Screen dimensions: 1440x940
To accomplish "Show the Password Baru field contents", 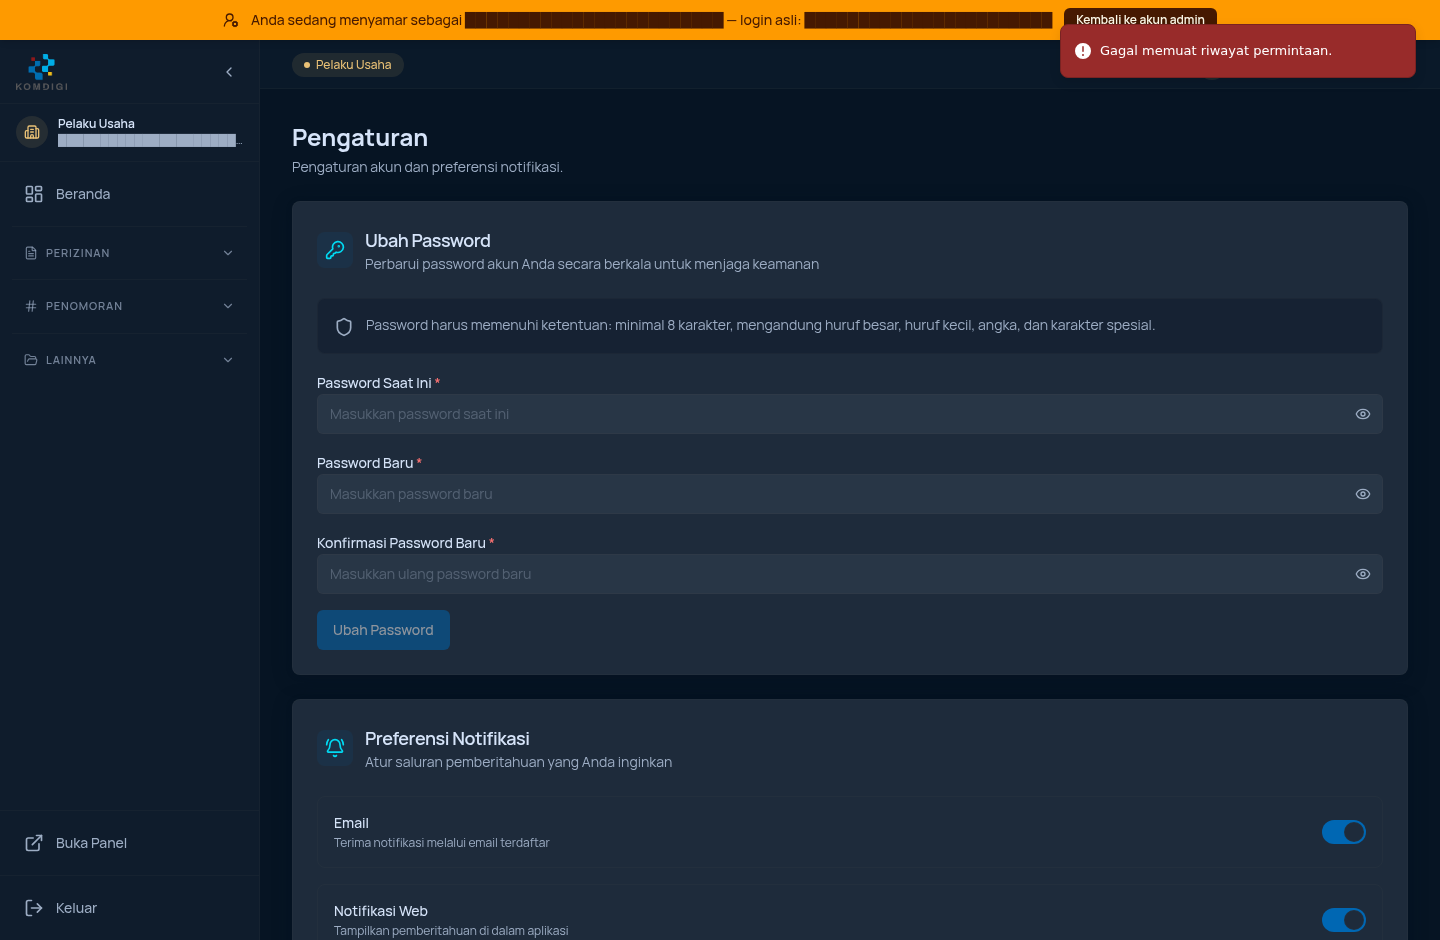I will point(1363,494).
